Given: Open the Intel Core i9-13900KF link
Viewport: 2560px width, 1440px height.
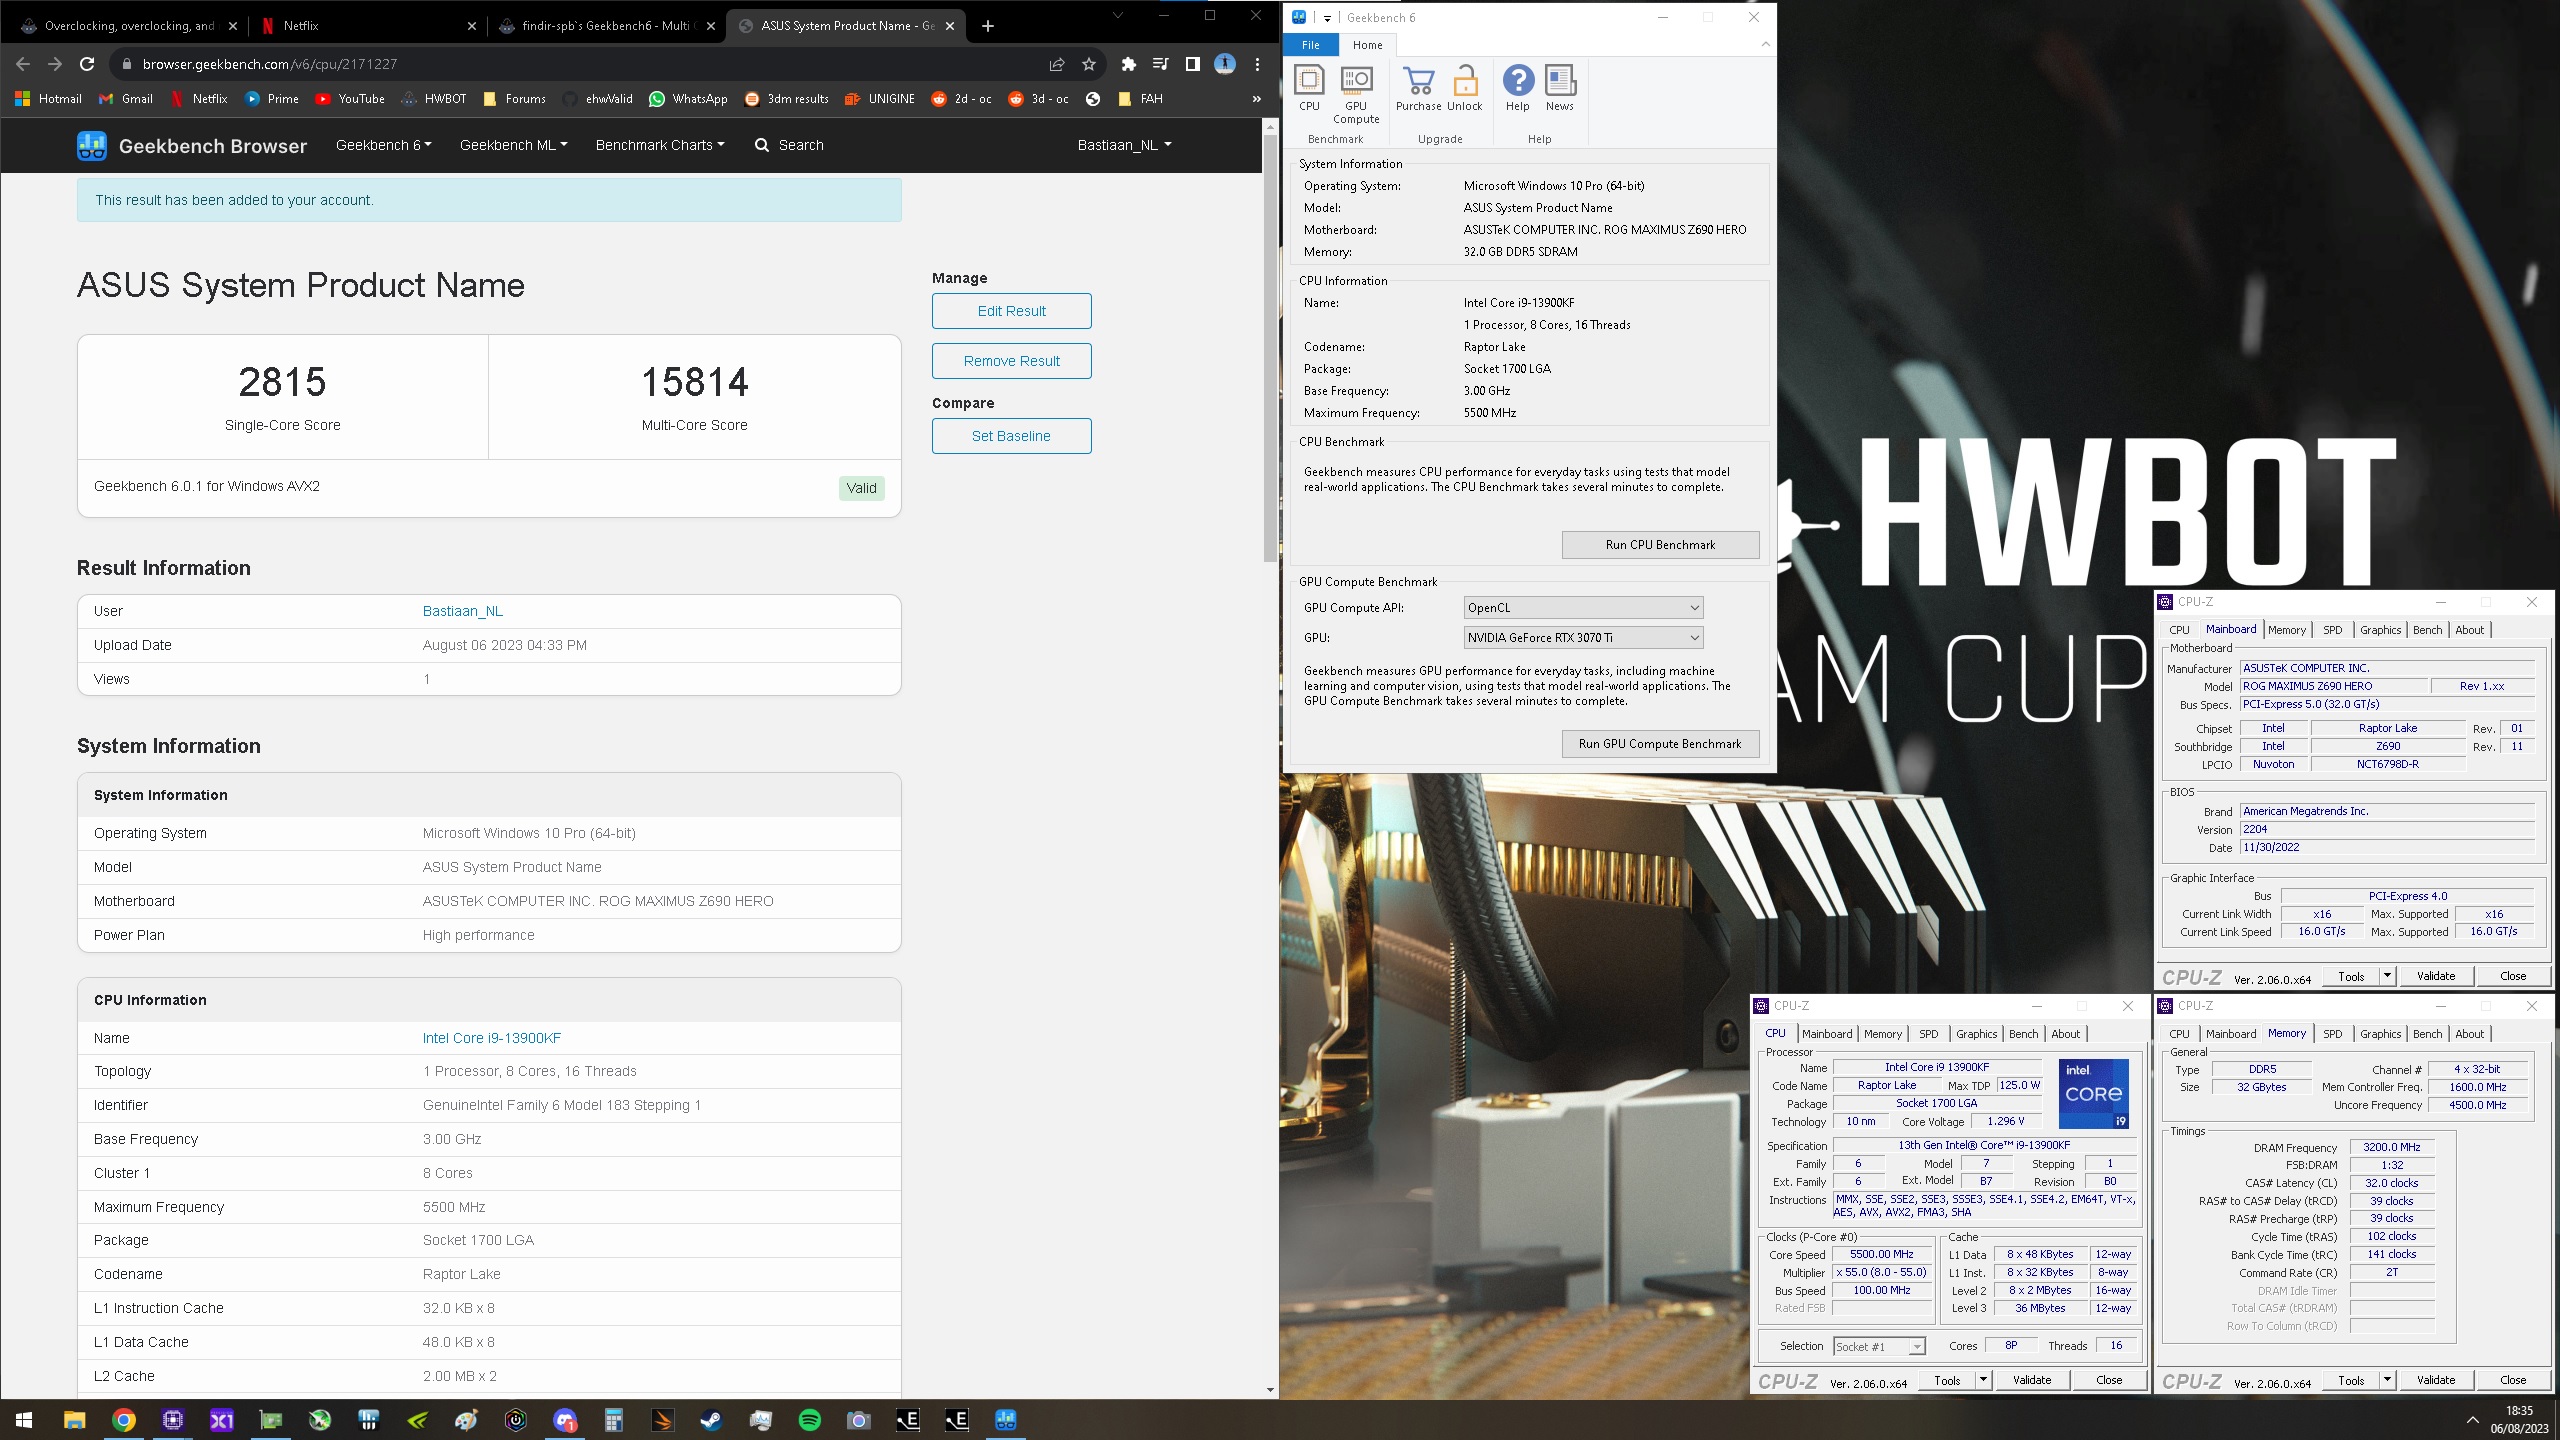Looking at the screenshot, I should click(x=491, y=1038).
